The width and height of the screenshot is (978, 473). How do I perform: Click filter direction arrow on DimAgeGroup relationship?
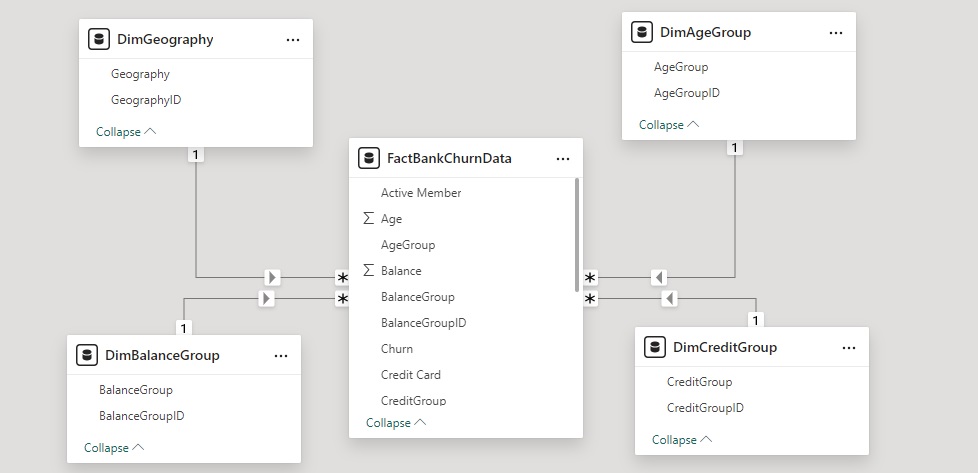click(x=658, y=277)
